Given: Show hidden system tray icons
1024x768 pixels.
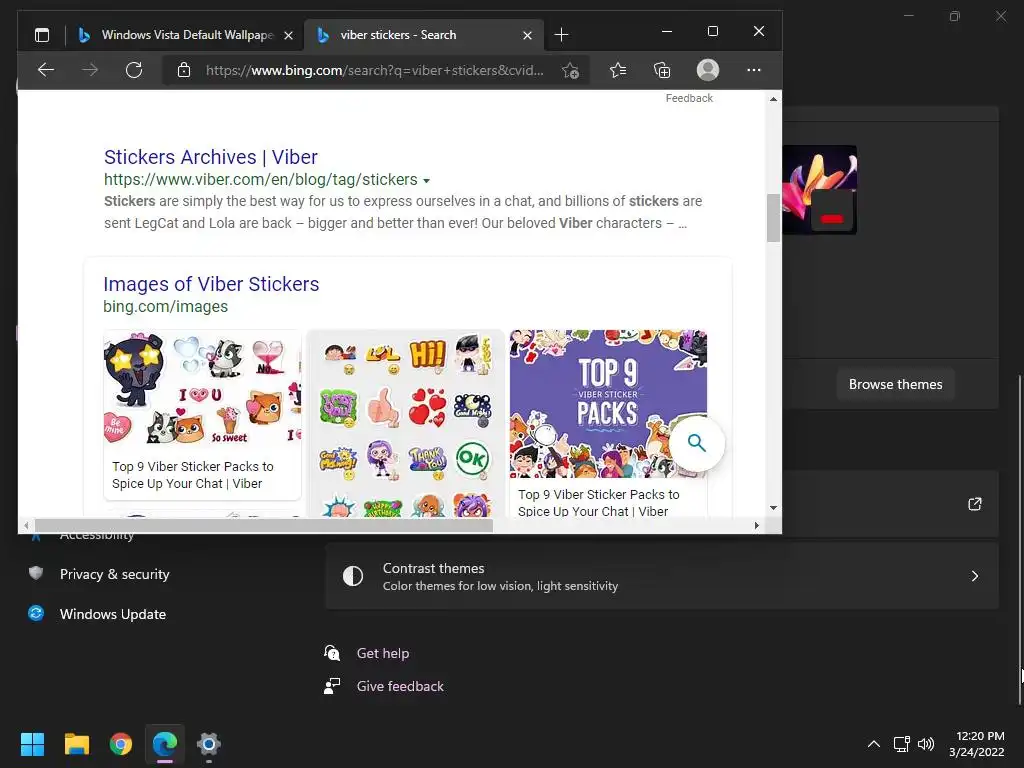Looking at the screenshot, I should [x=874, y=744].
